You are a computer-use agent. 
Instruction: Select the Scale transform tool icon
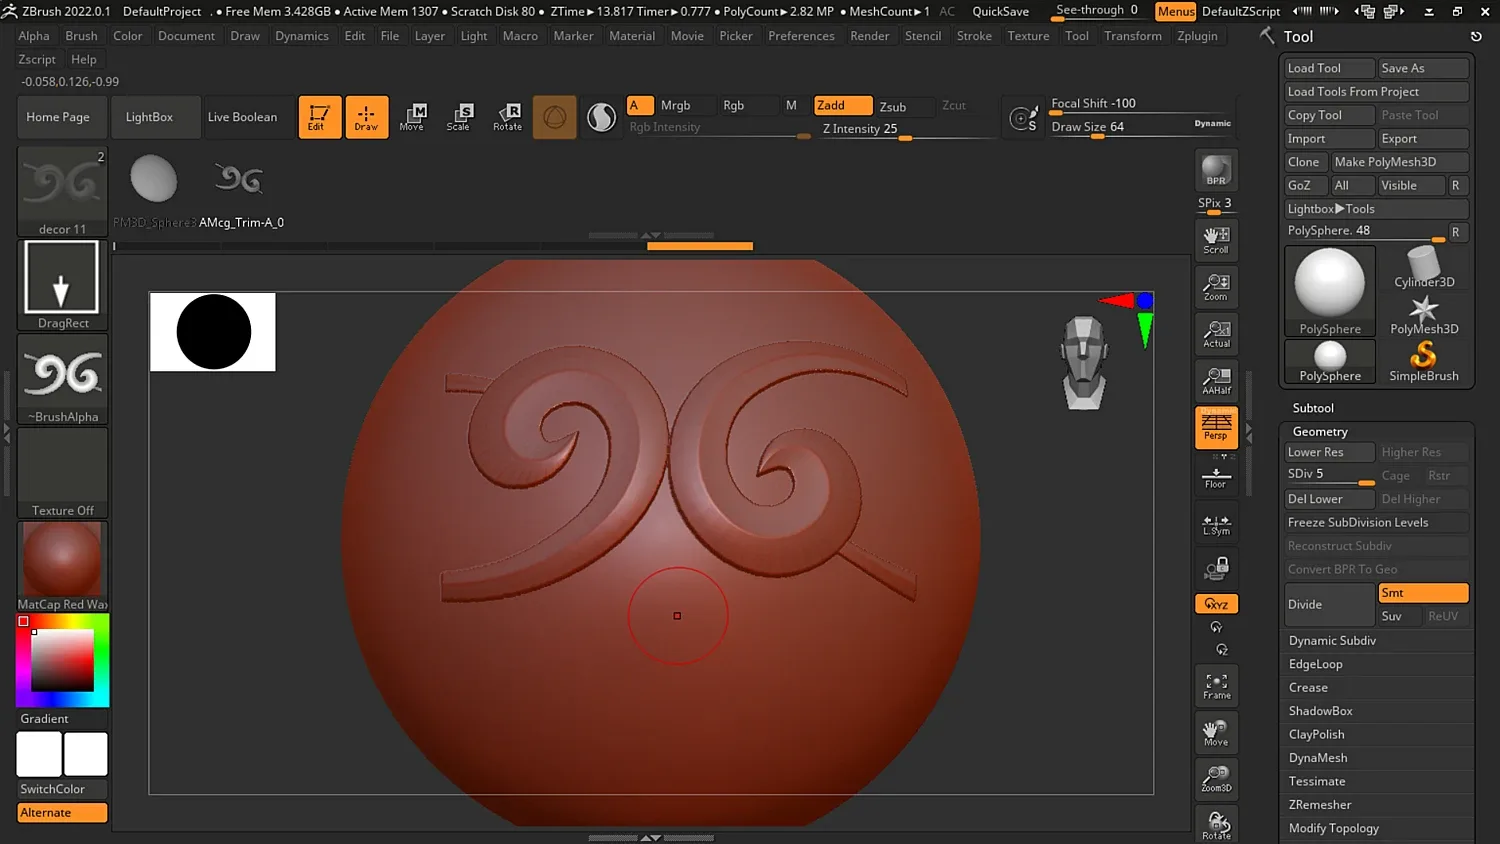click(459, 117)
